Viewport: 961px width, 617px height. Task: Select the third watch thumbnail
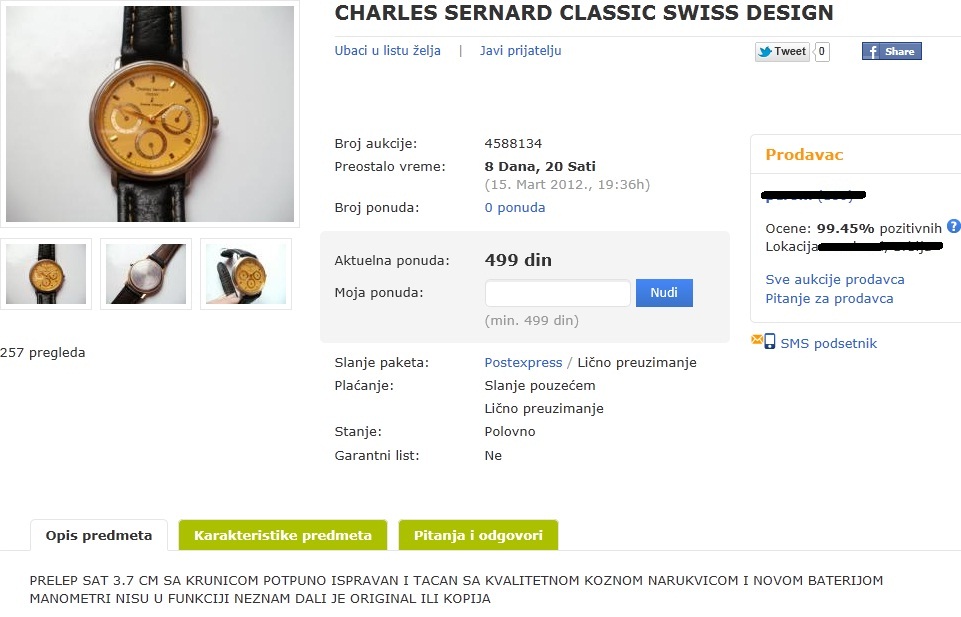tap(246, 273)
